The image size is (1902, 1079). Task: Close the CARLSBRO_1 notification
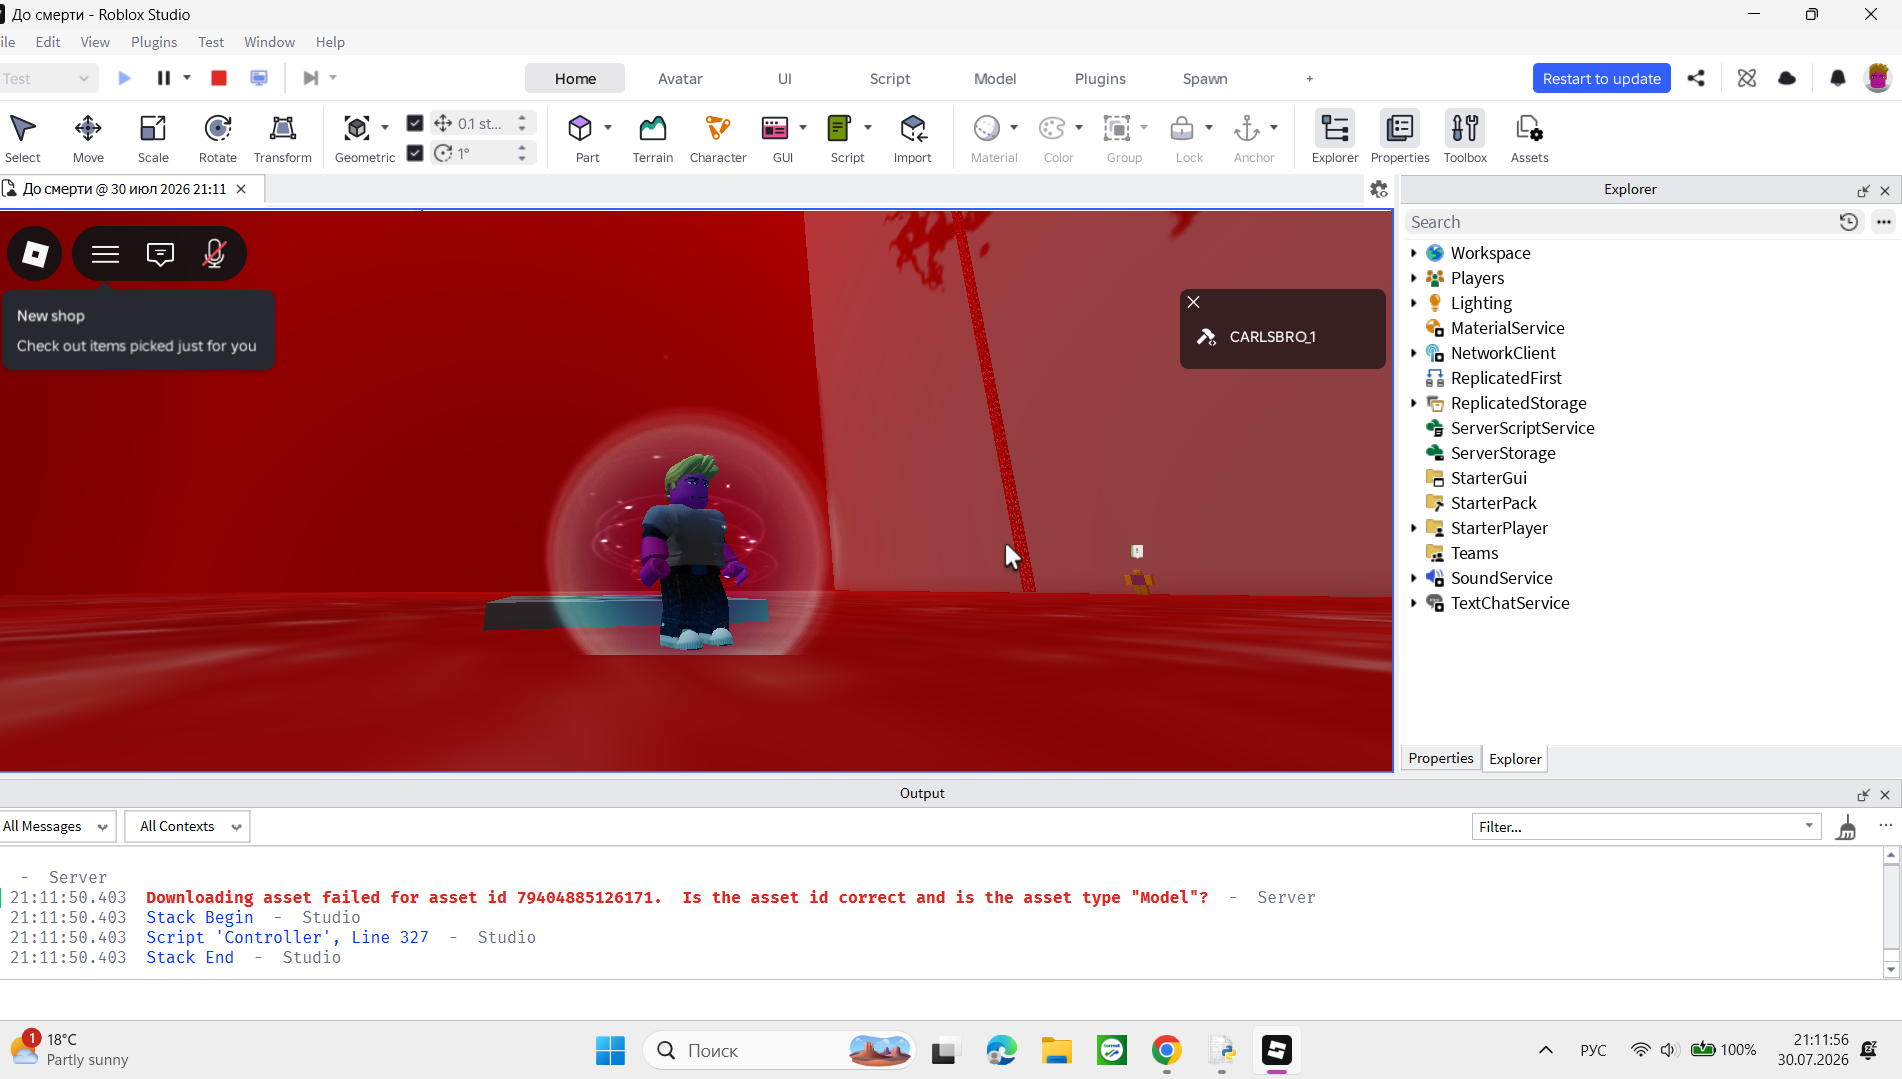[1193, 302]
